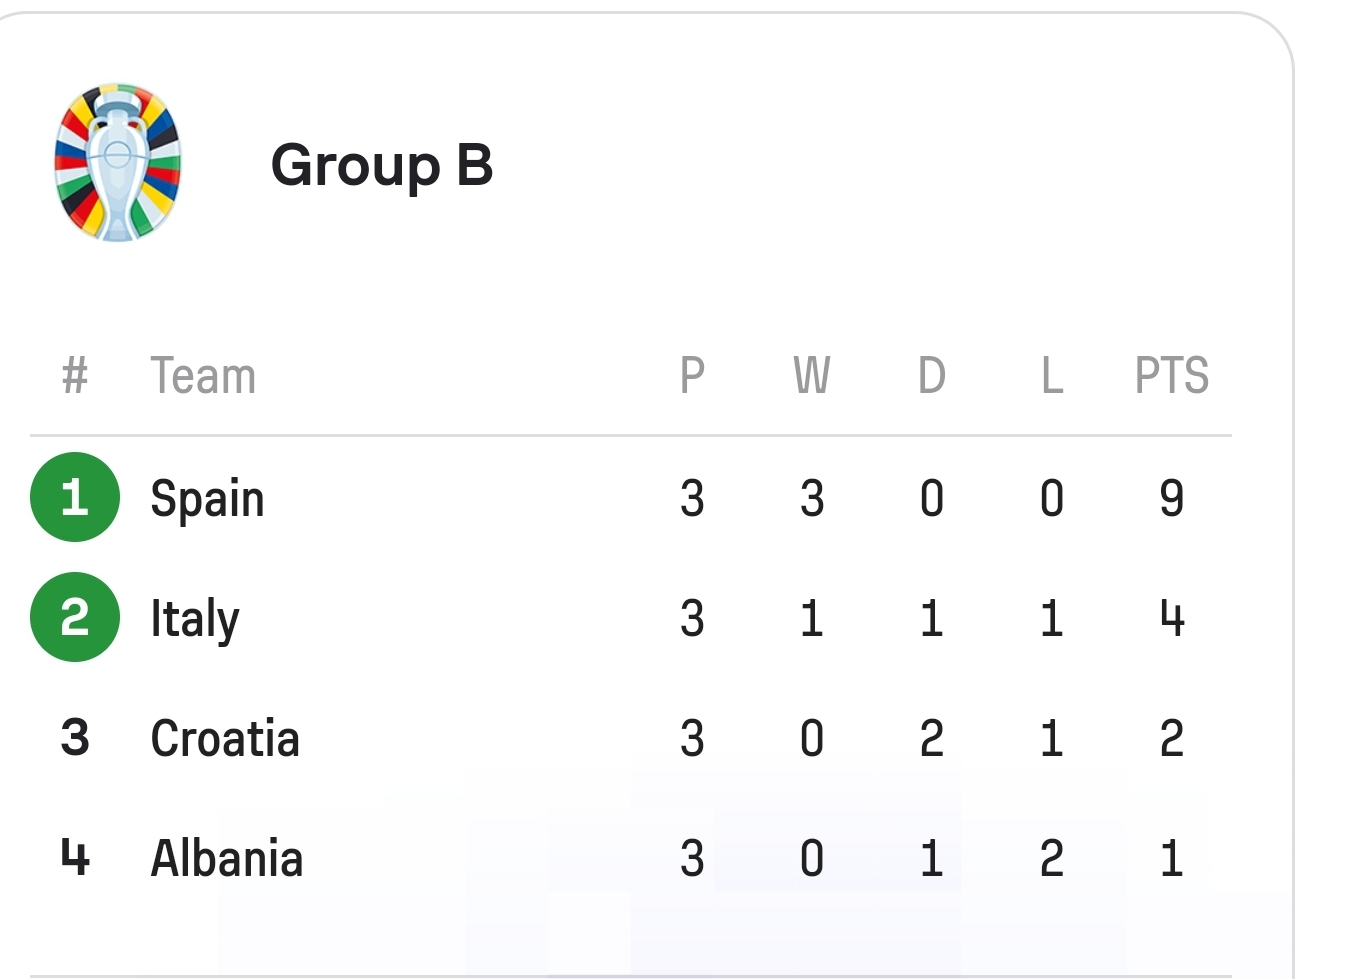The width and height of the screenshot is (1351, 979).
Task: Select the Croatia team name
Action: click(225, 739)
